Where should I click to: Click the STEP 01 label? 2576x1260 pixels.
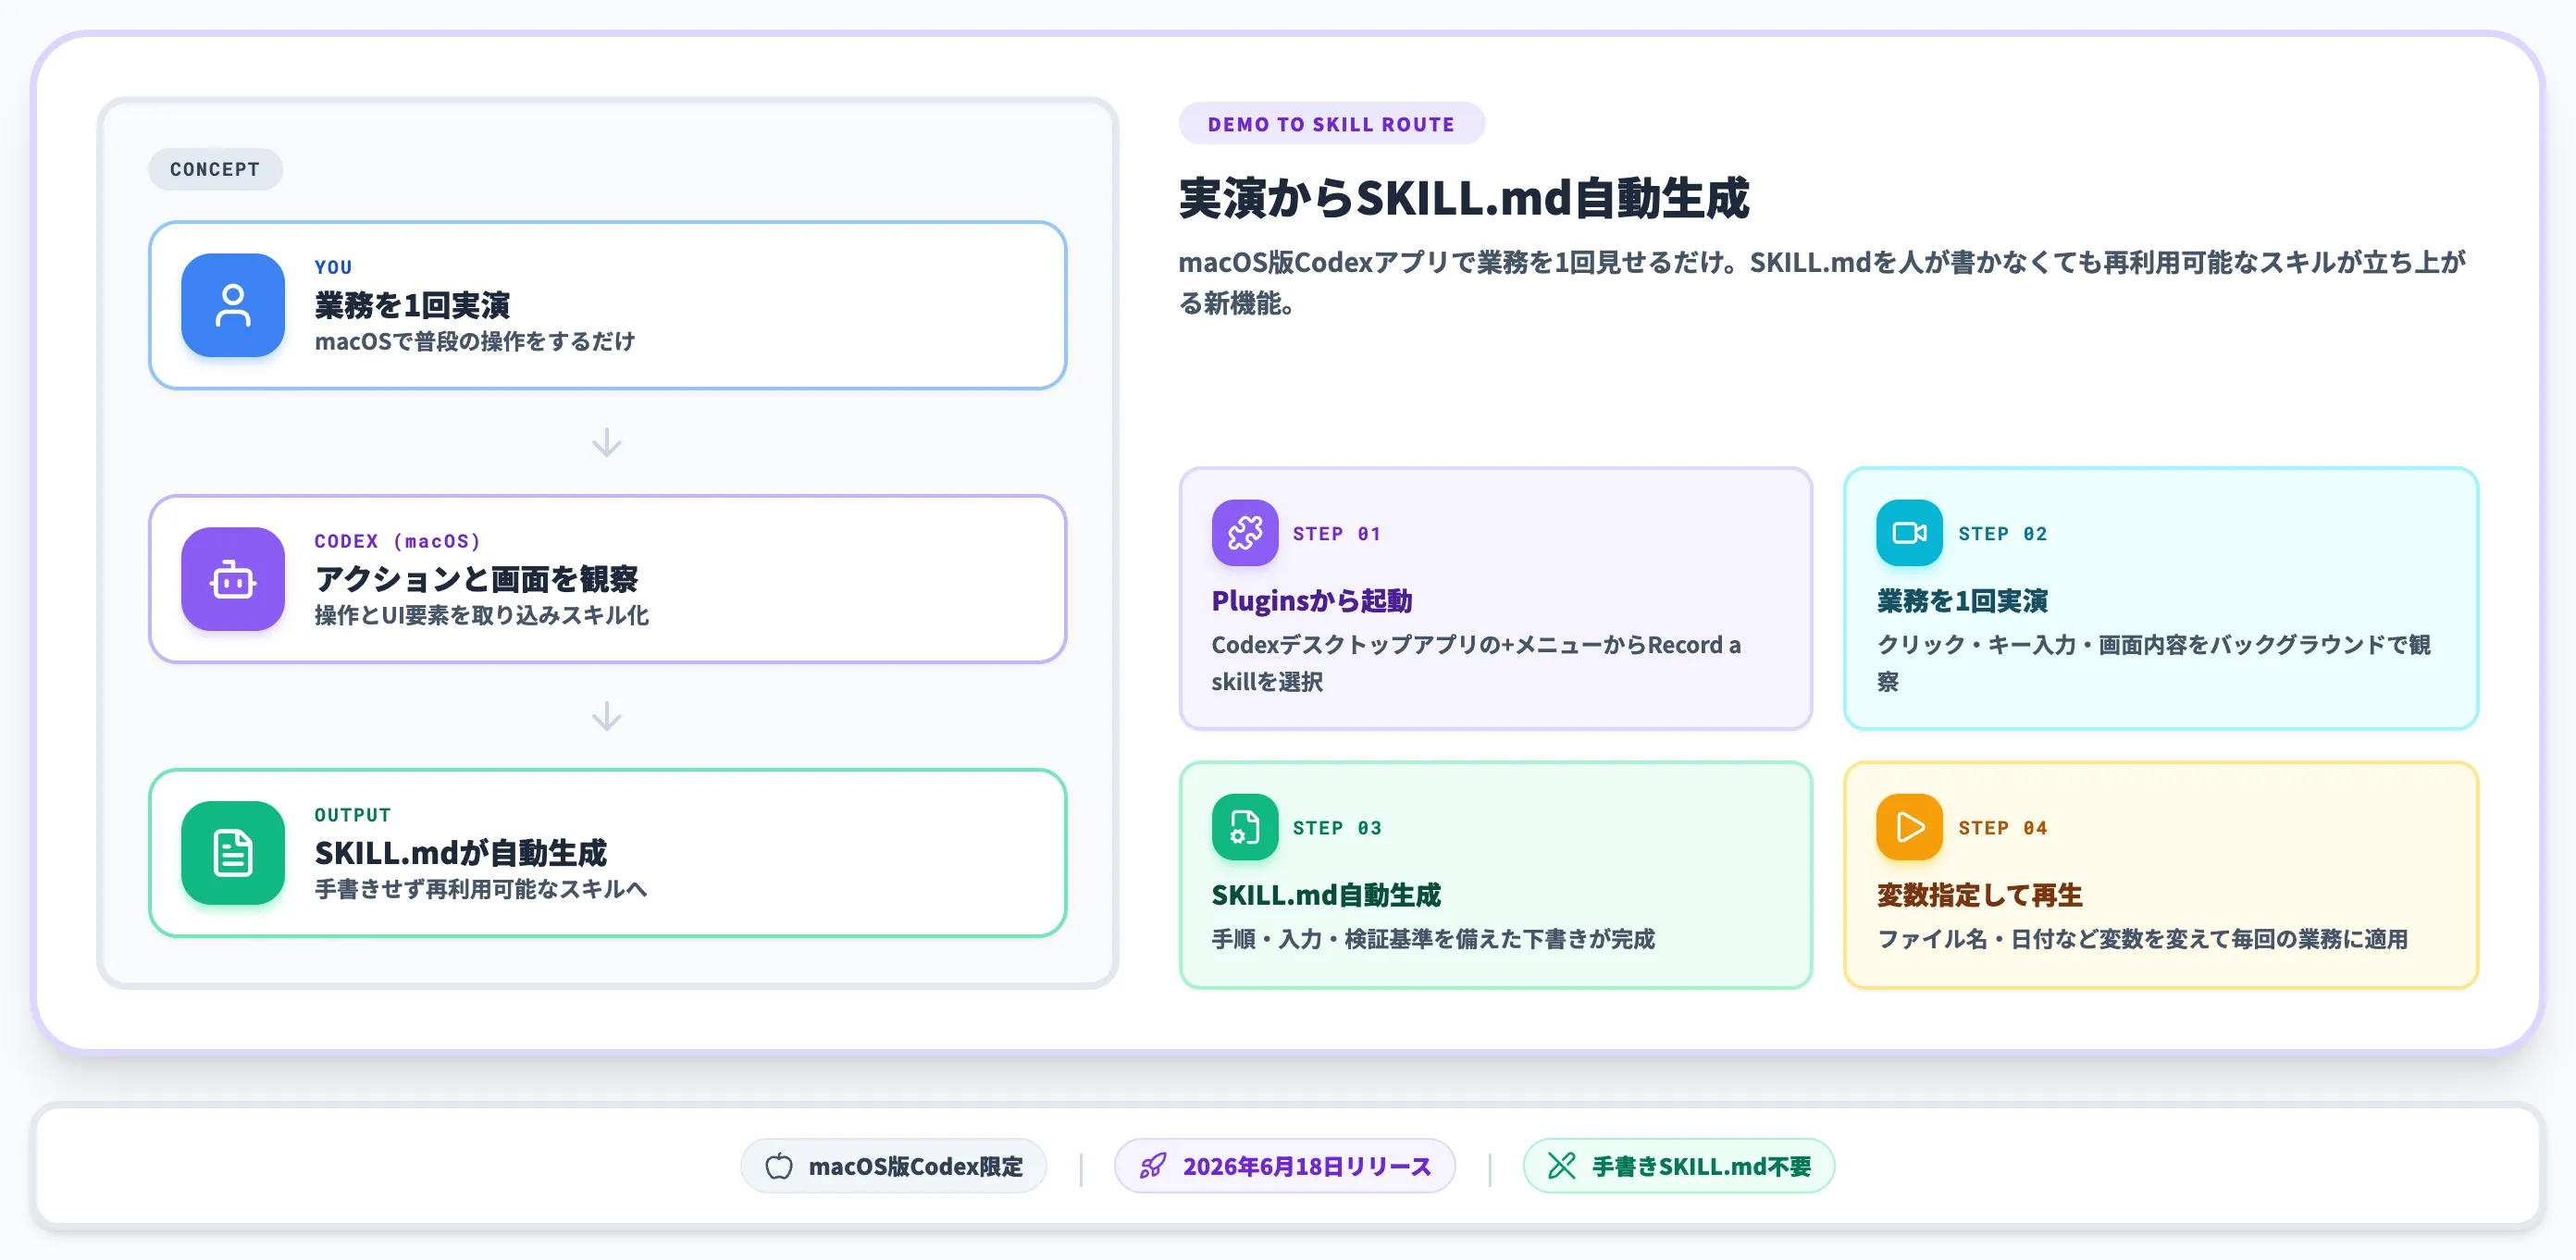pyautogui.click(x=1337, y=534)
